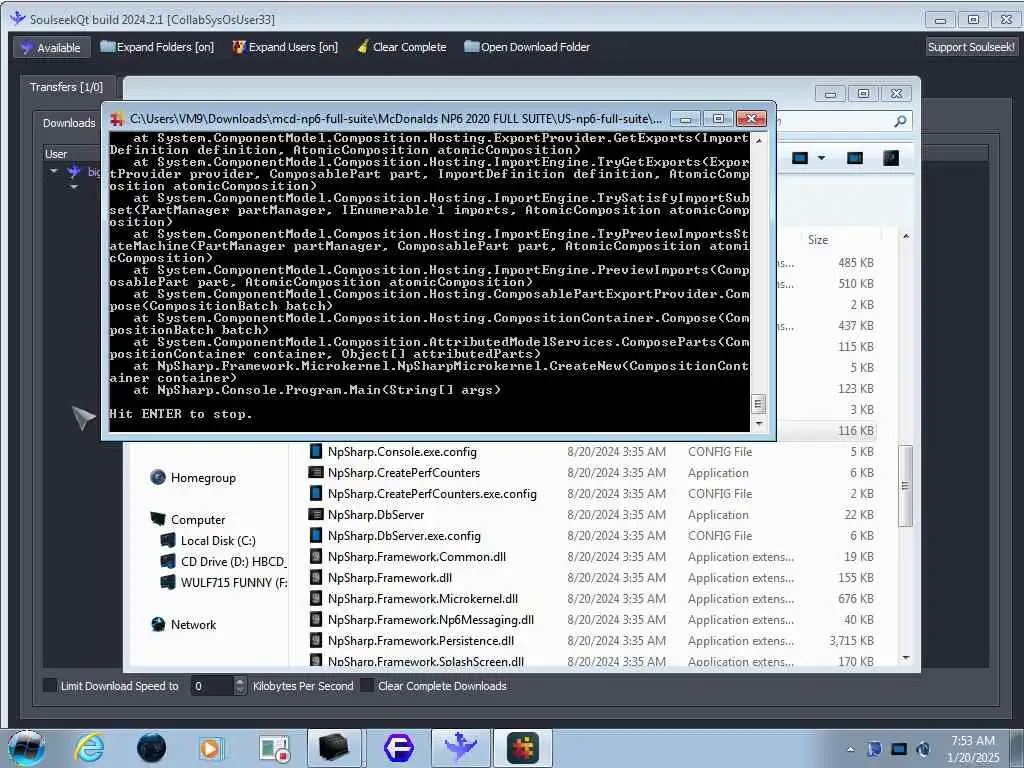Click the Explorer file list scrollbar thumb

pyautogui.click(x=906, y=486)
